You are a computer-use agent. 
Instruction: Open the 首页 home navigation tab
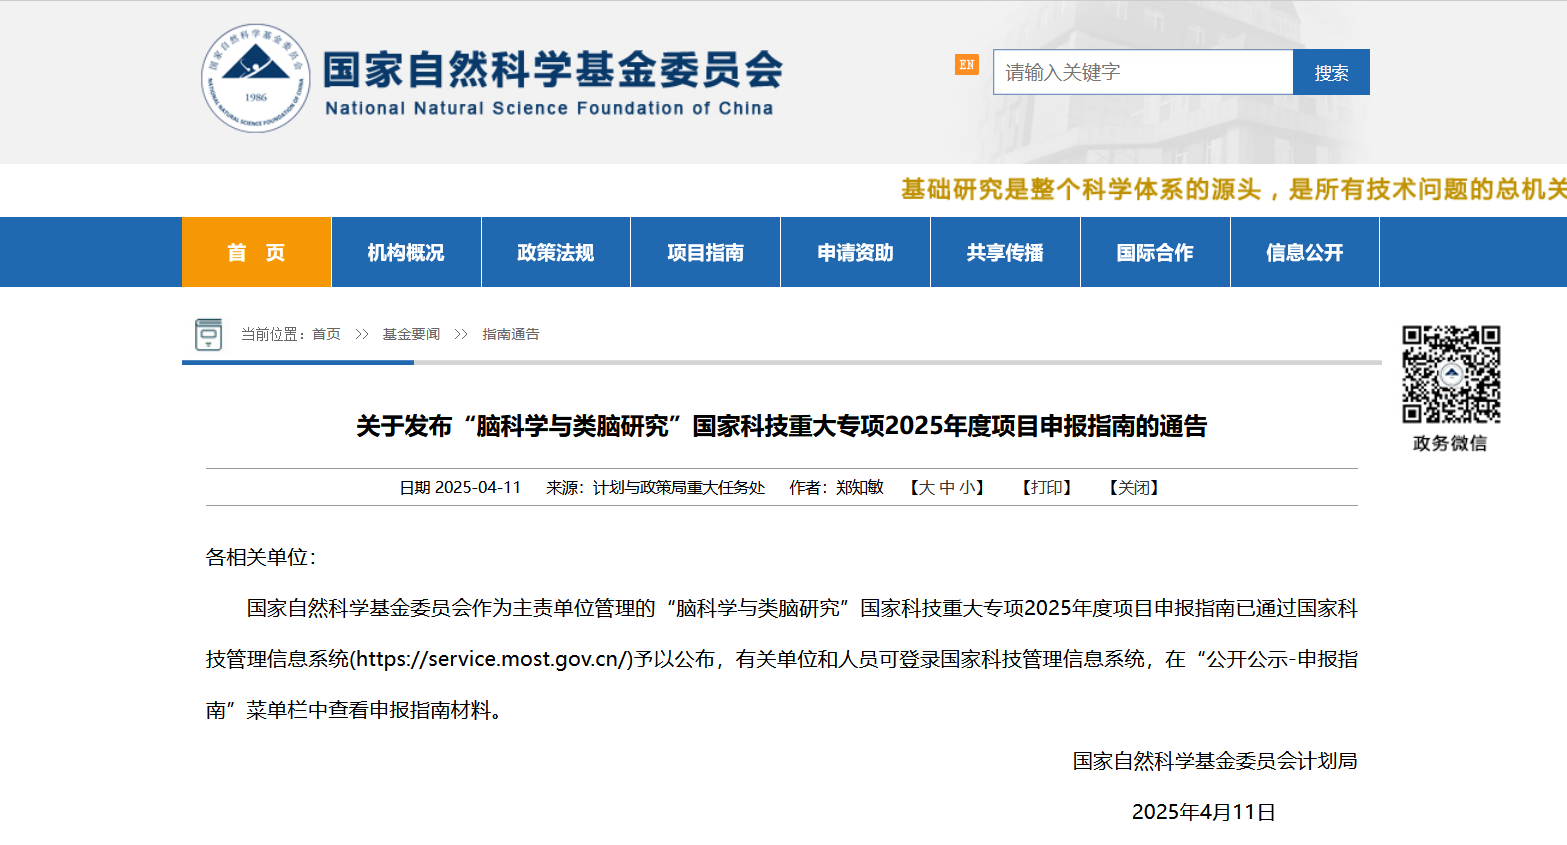(256, 252)
